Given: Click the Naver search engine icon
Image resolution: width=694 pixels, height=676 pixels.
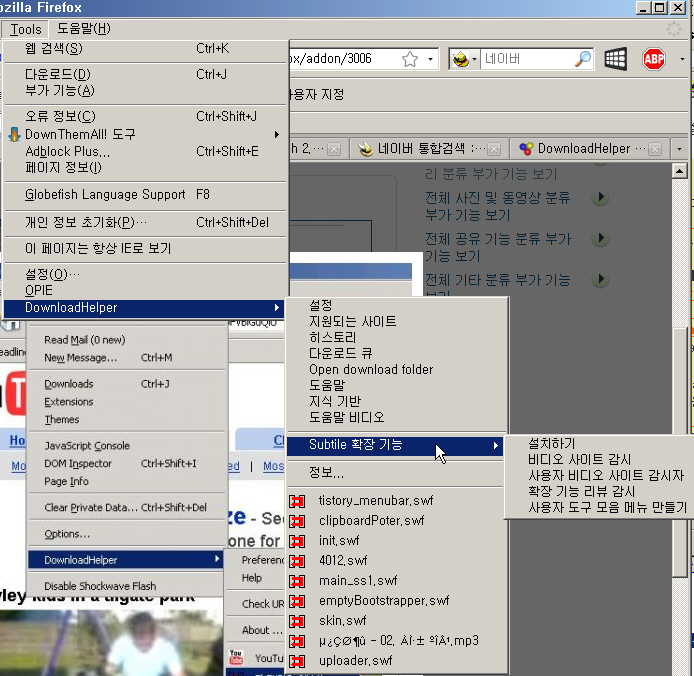Looking at the screenshot, I should 460,59.
